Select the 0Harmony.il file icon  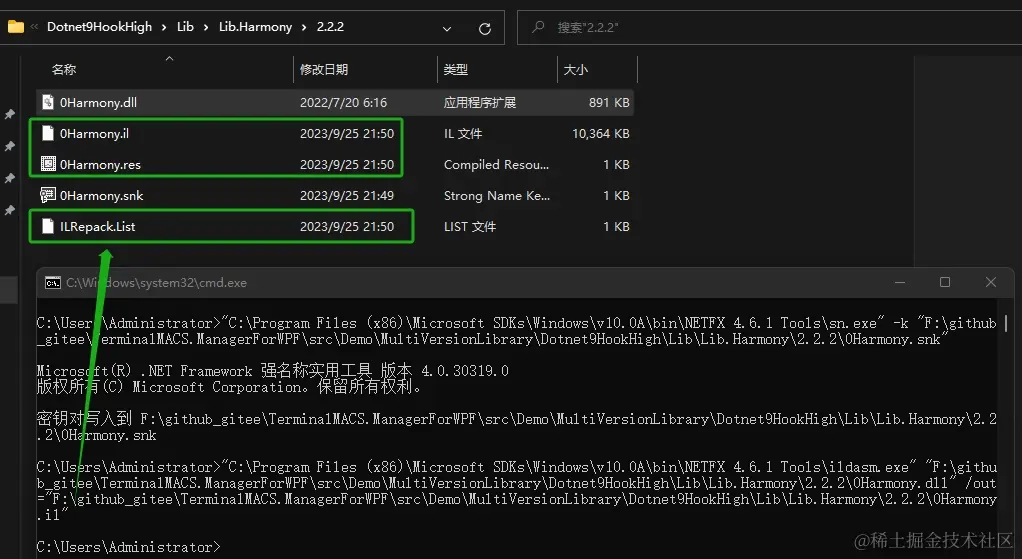[48, 133]
